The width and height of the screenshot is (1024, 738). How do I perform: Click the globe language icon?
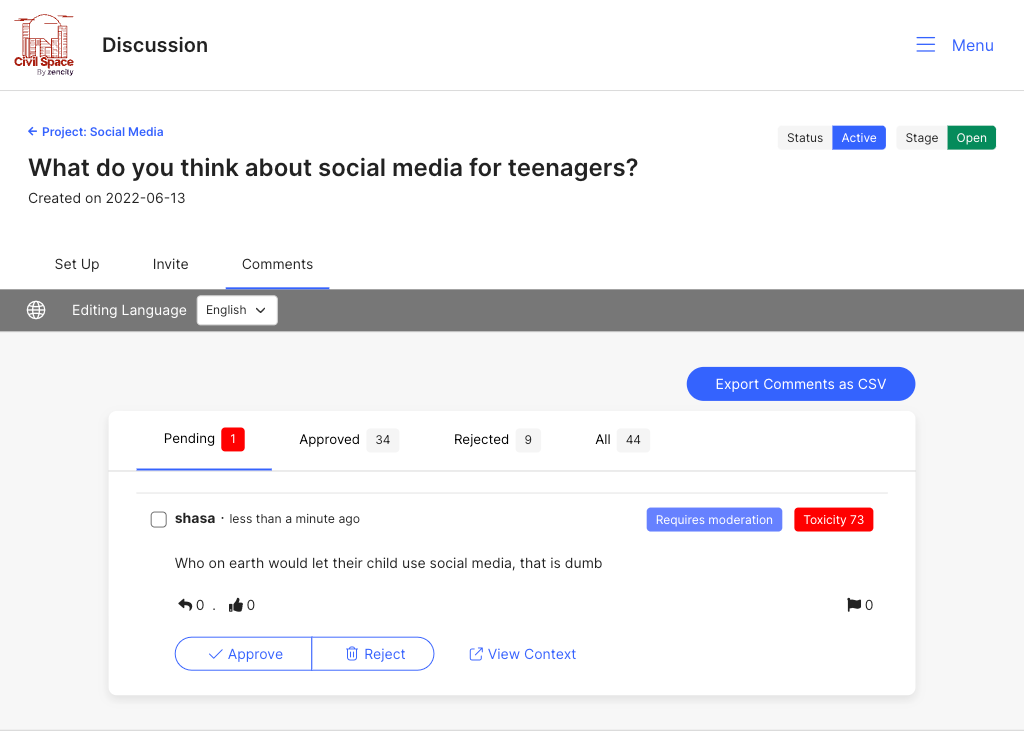(36, 310)
